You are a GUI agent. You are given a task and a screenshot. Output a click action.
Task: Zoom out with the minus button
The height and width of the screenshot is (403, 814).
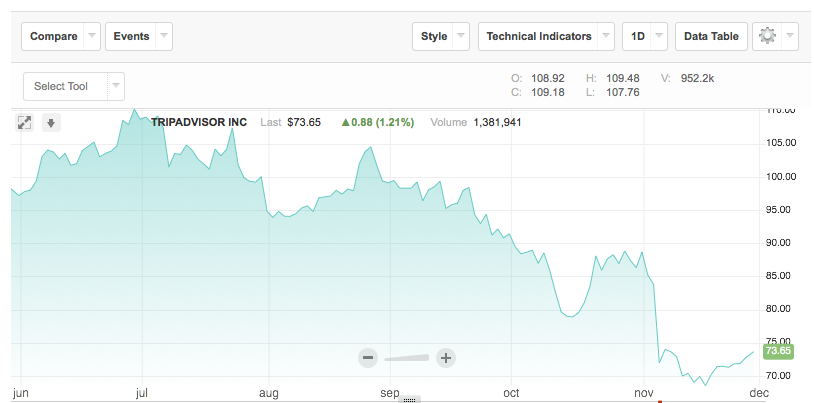(x=368, y=357)
